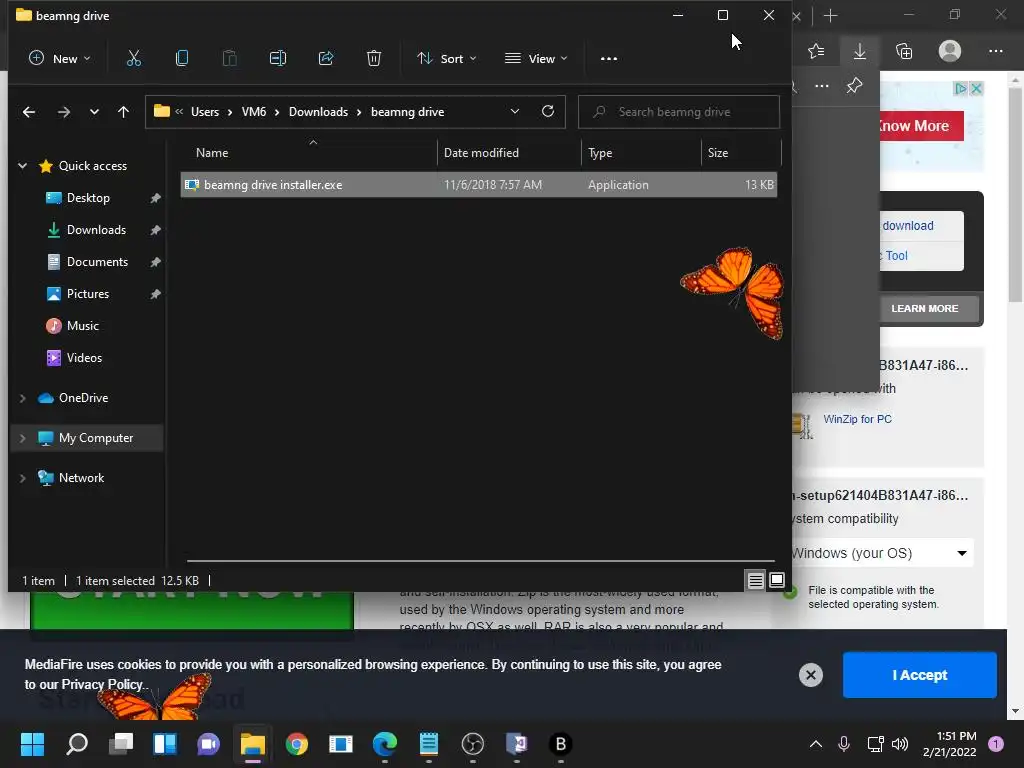
Task: Click the VM6 breadcrumb in address bar
Action: point(254,112)
